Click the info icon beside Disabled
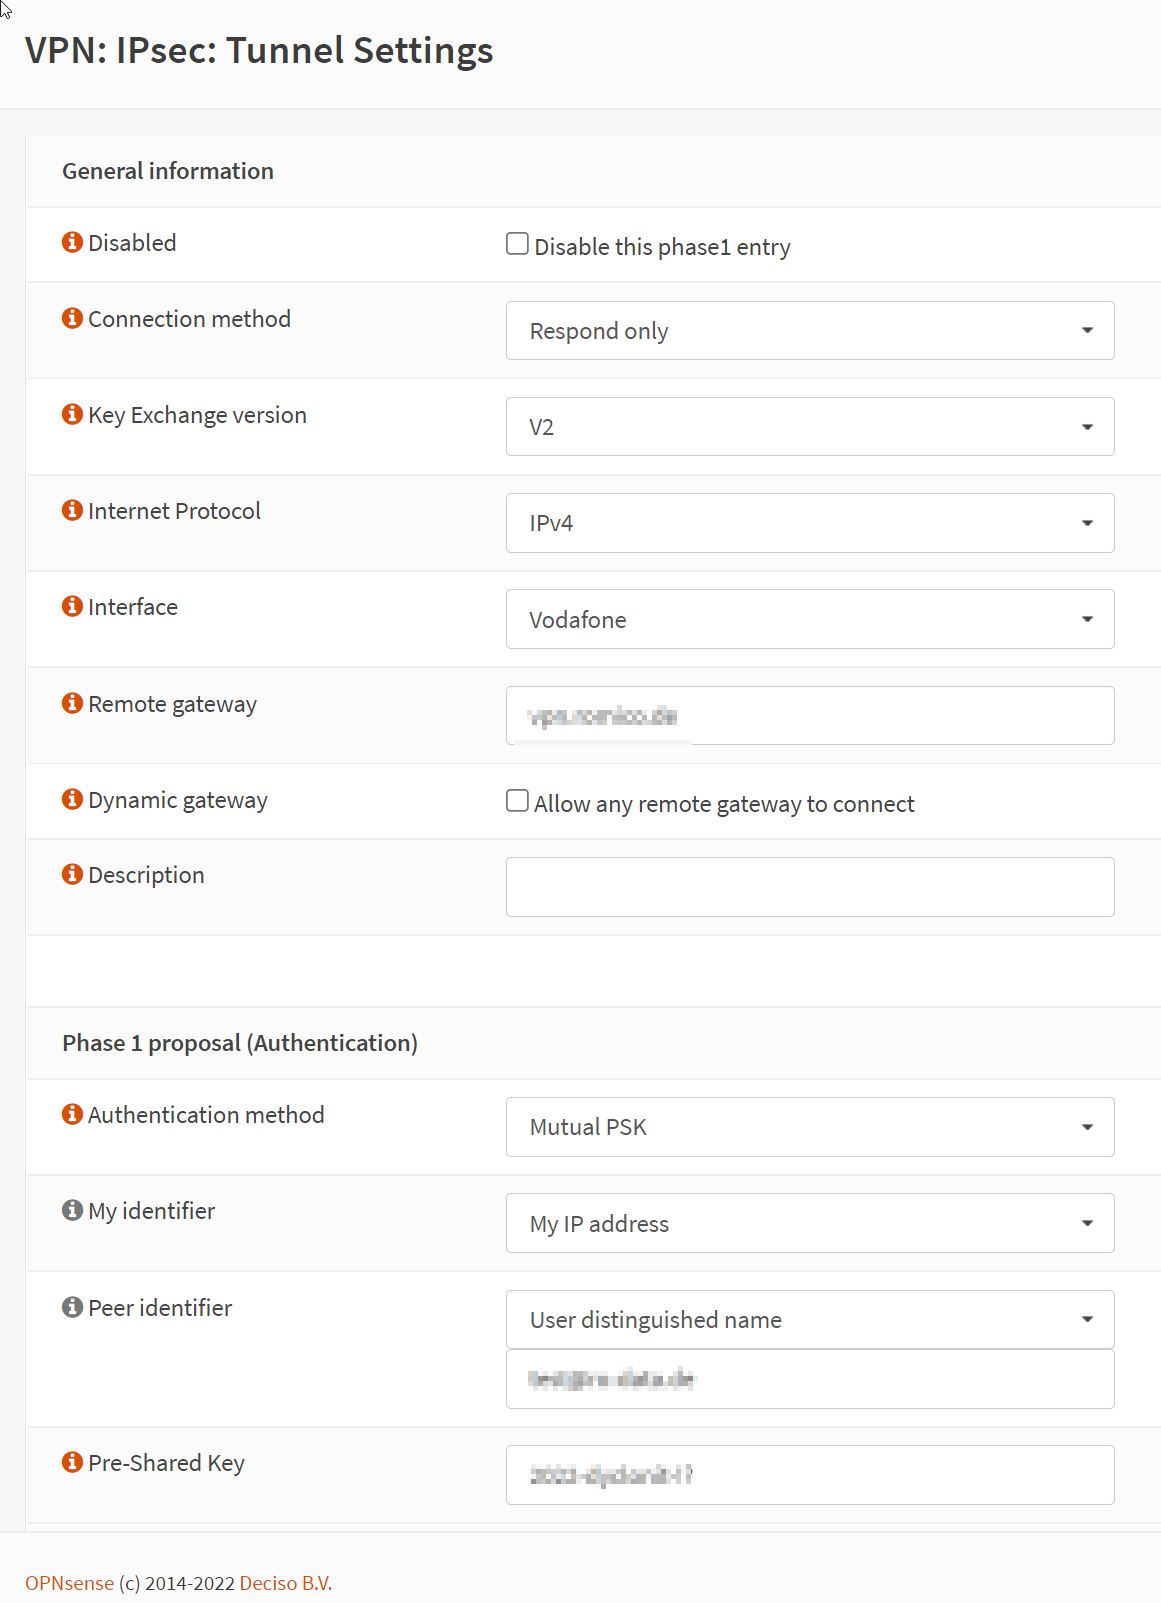The image size is (1161, 1603). tap(72, 242)
